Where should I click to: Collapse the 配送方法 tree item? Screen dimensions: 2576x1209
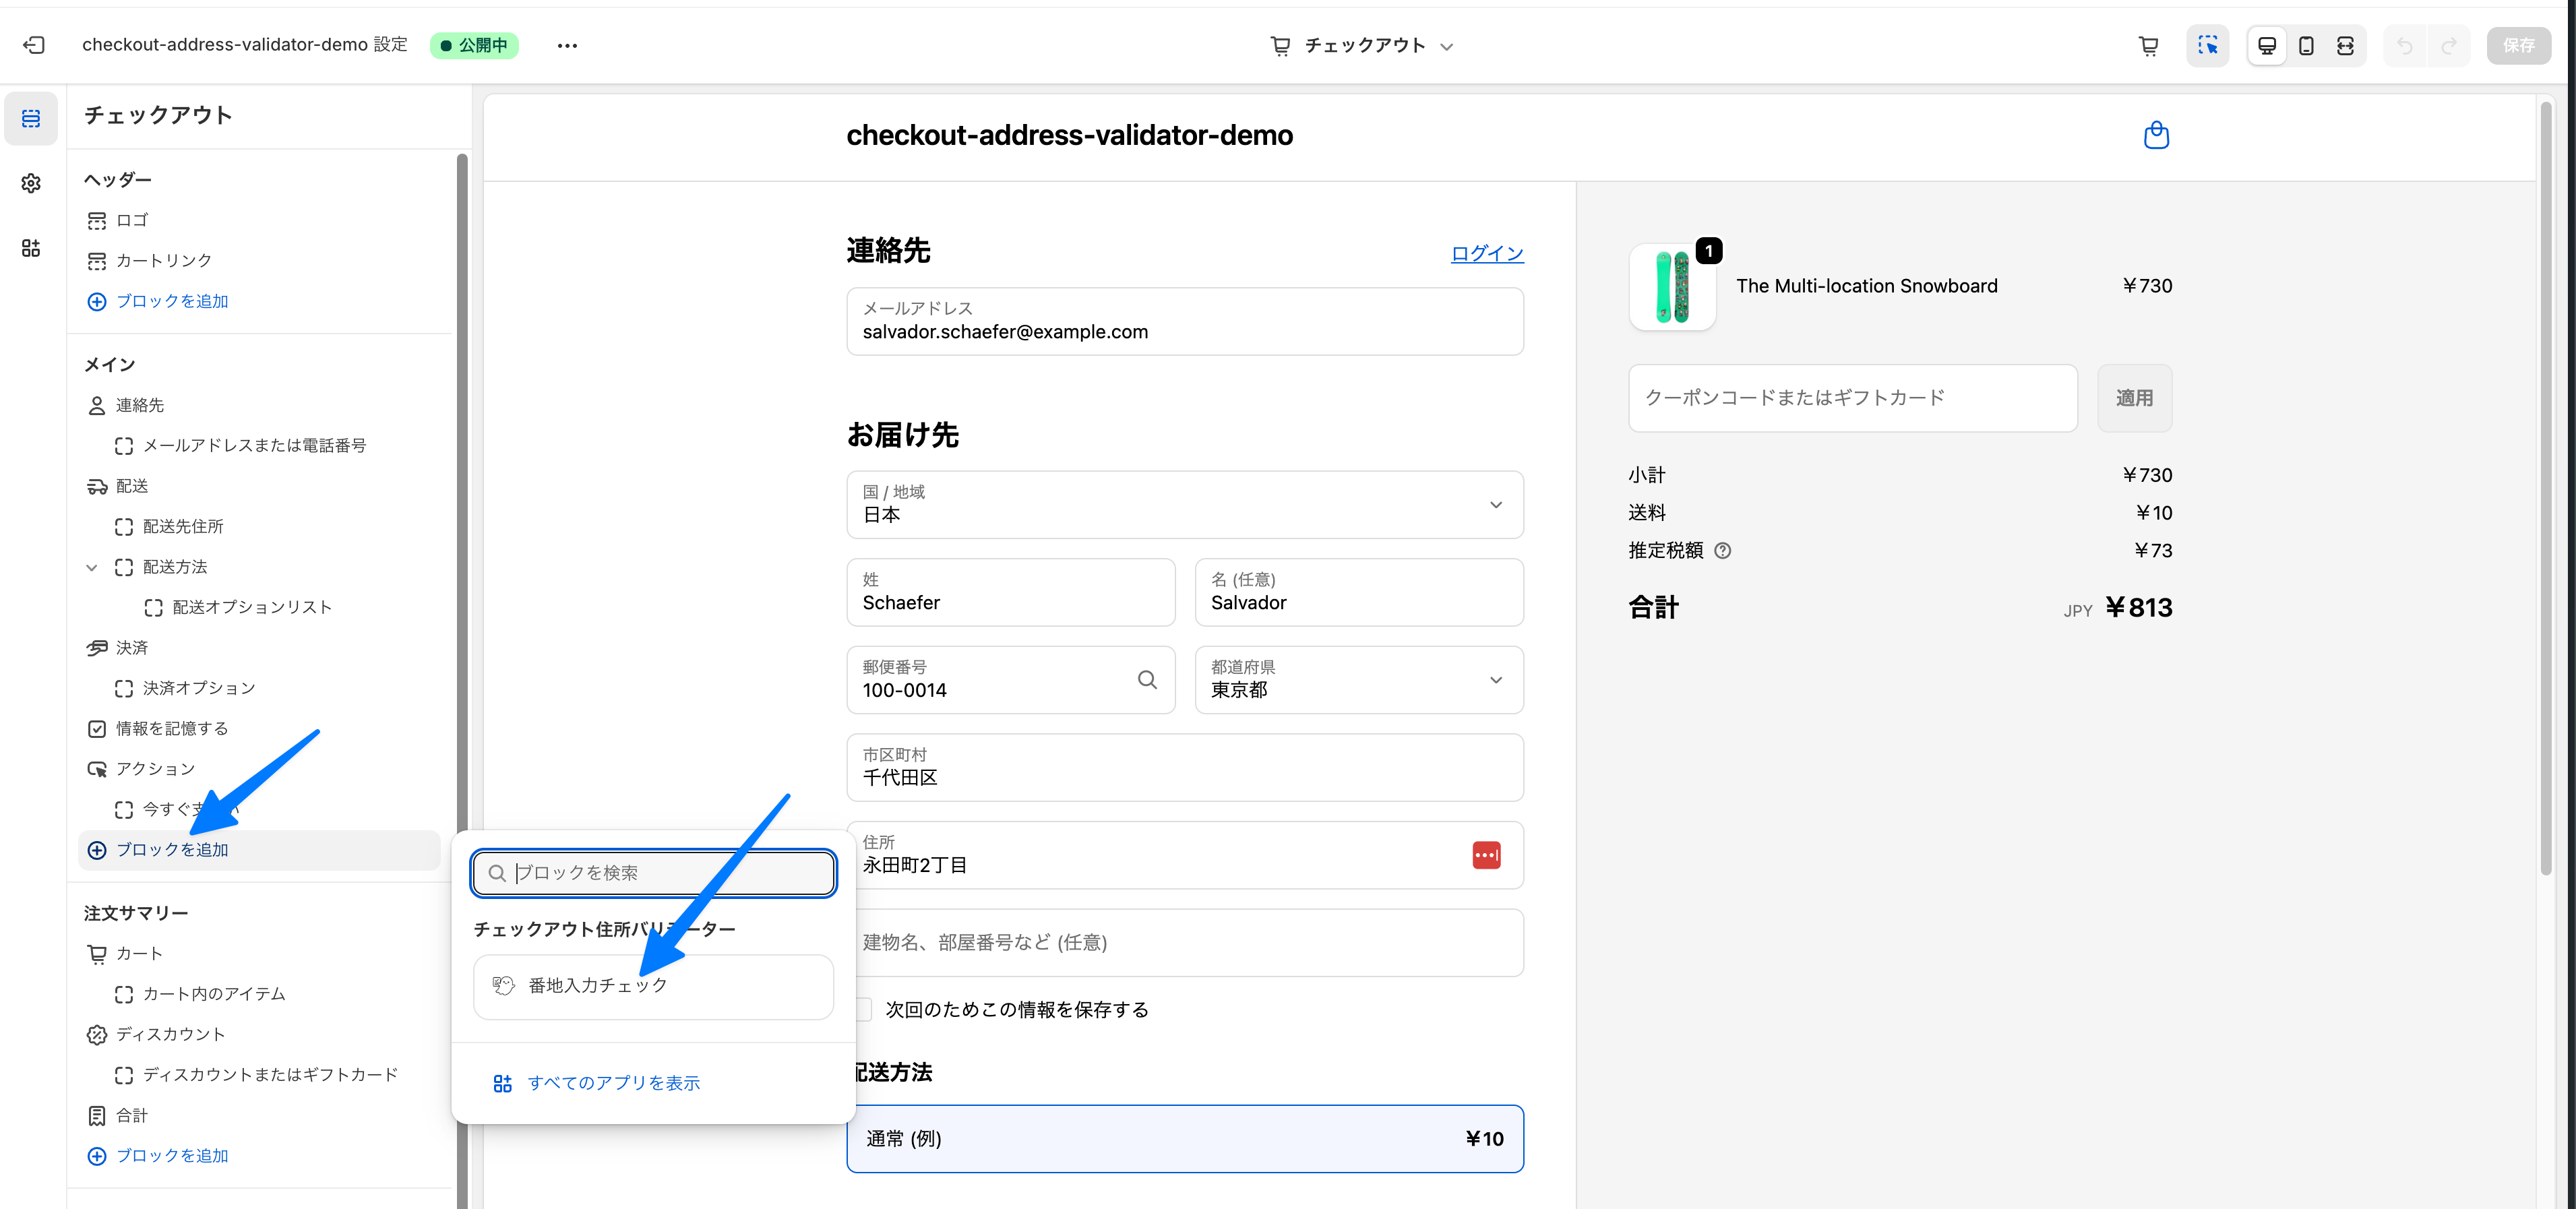[x=92, y=567]
